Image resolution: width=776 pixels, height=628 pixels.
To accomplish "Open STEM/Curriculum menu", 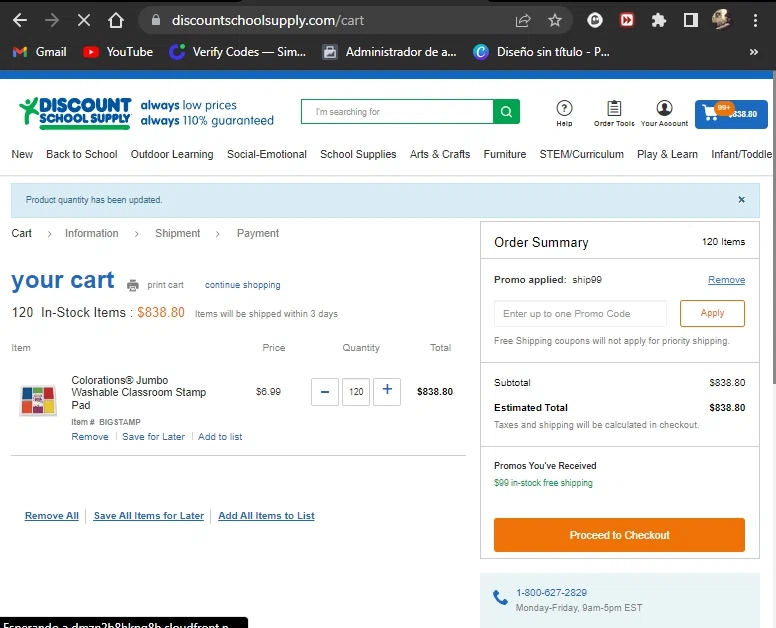I will pos(582,154).
